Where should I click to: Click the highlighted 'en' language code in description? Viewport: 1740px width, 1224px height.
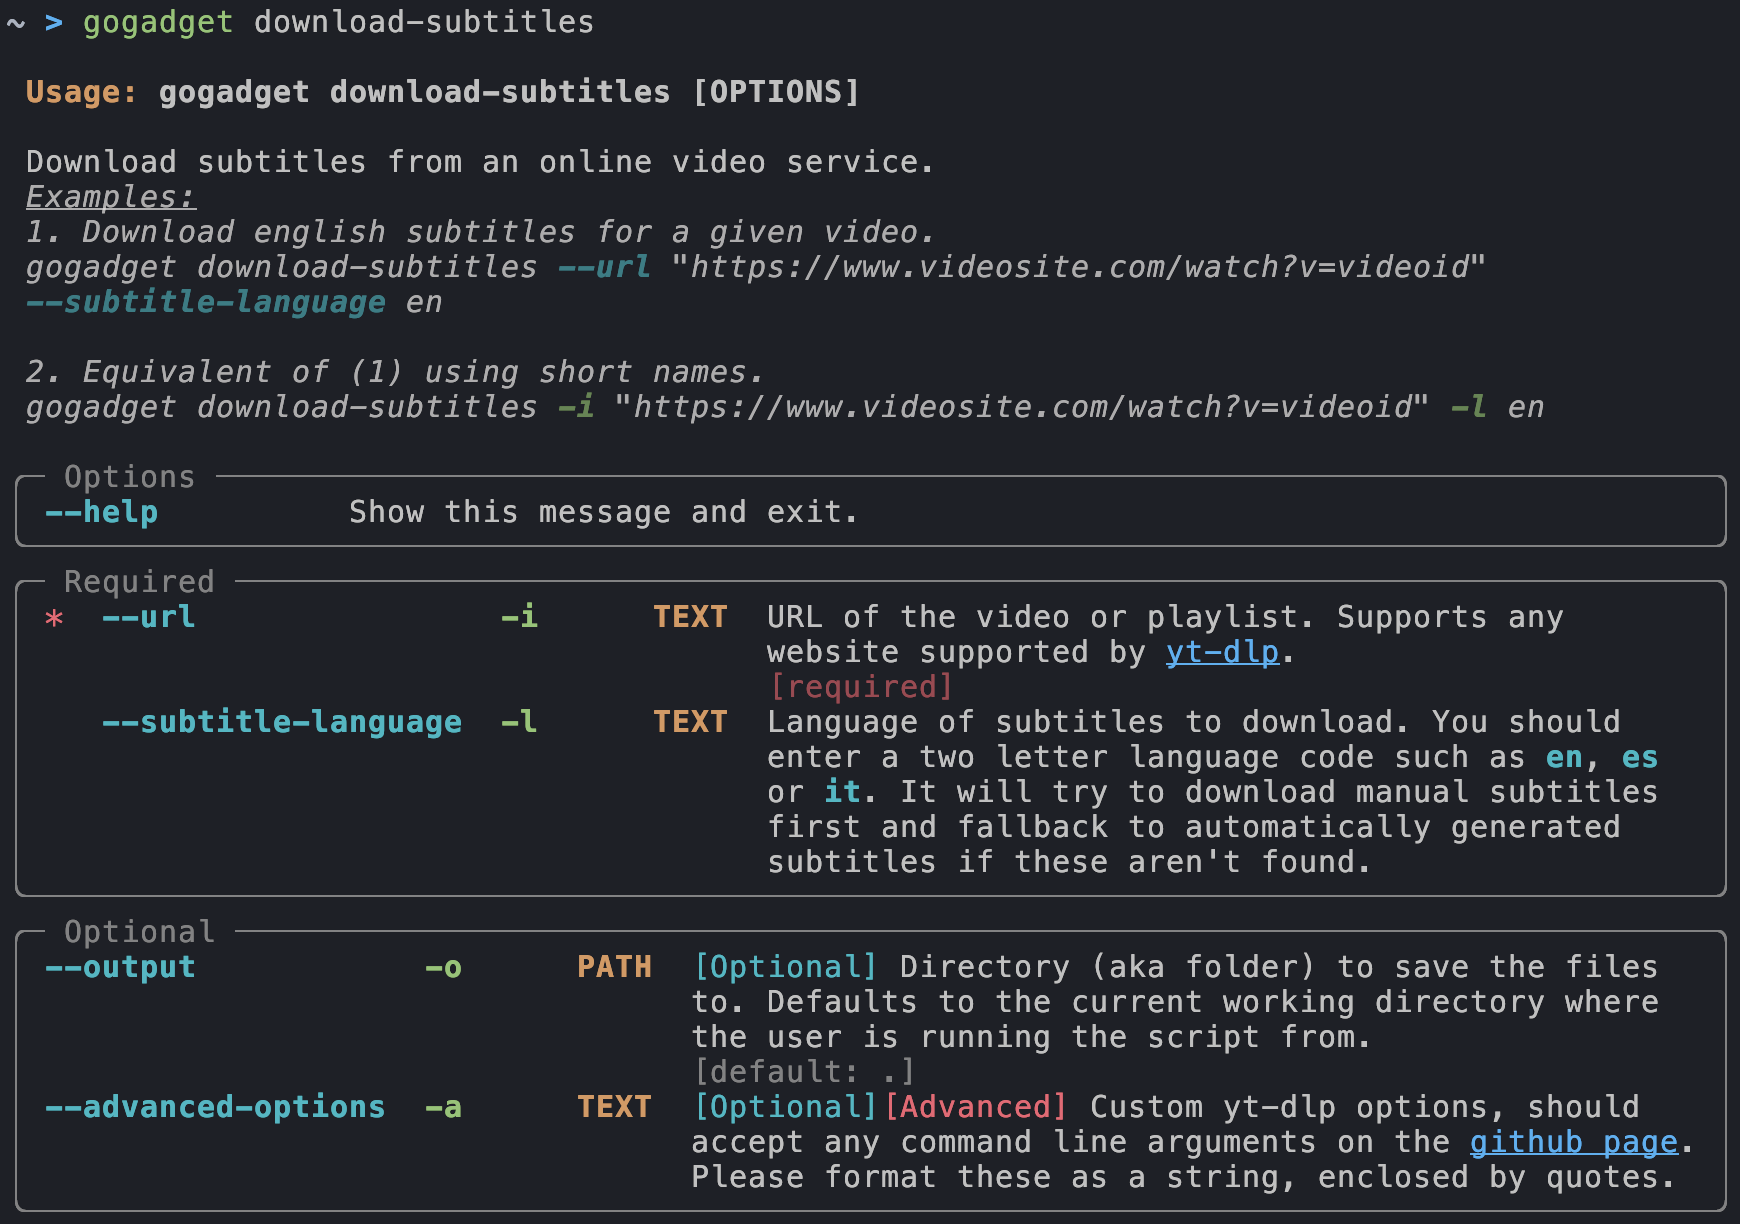[1564, 757]
